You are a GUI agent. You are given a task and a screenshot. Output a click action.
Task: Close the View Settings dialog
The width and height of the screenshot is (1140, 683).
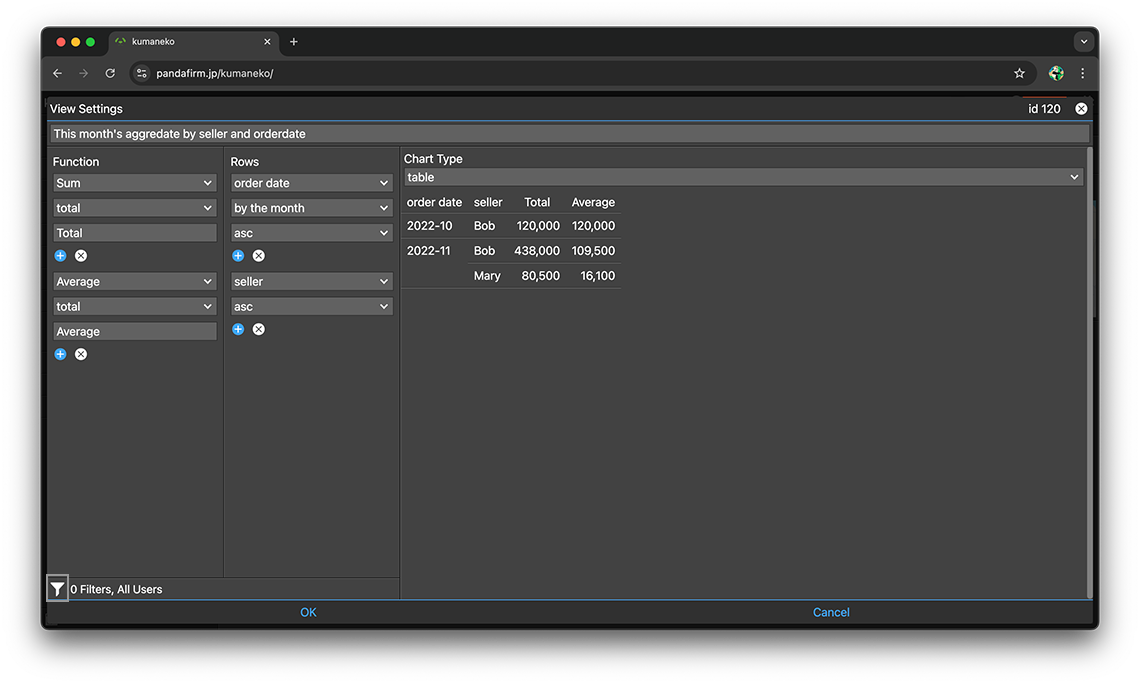pos(1081,109)
